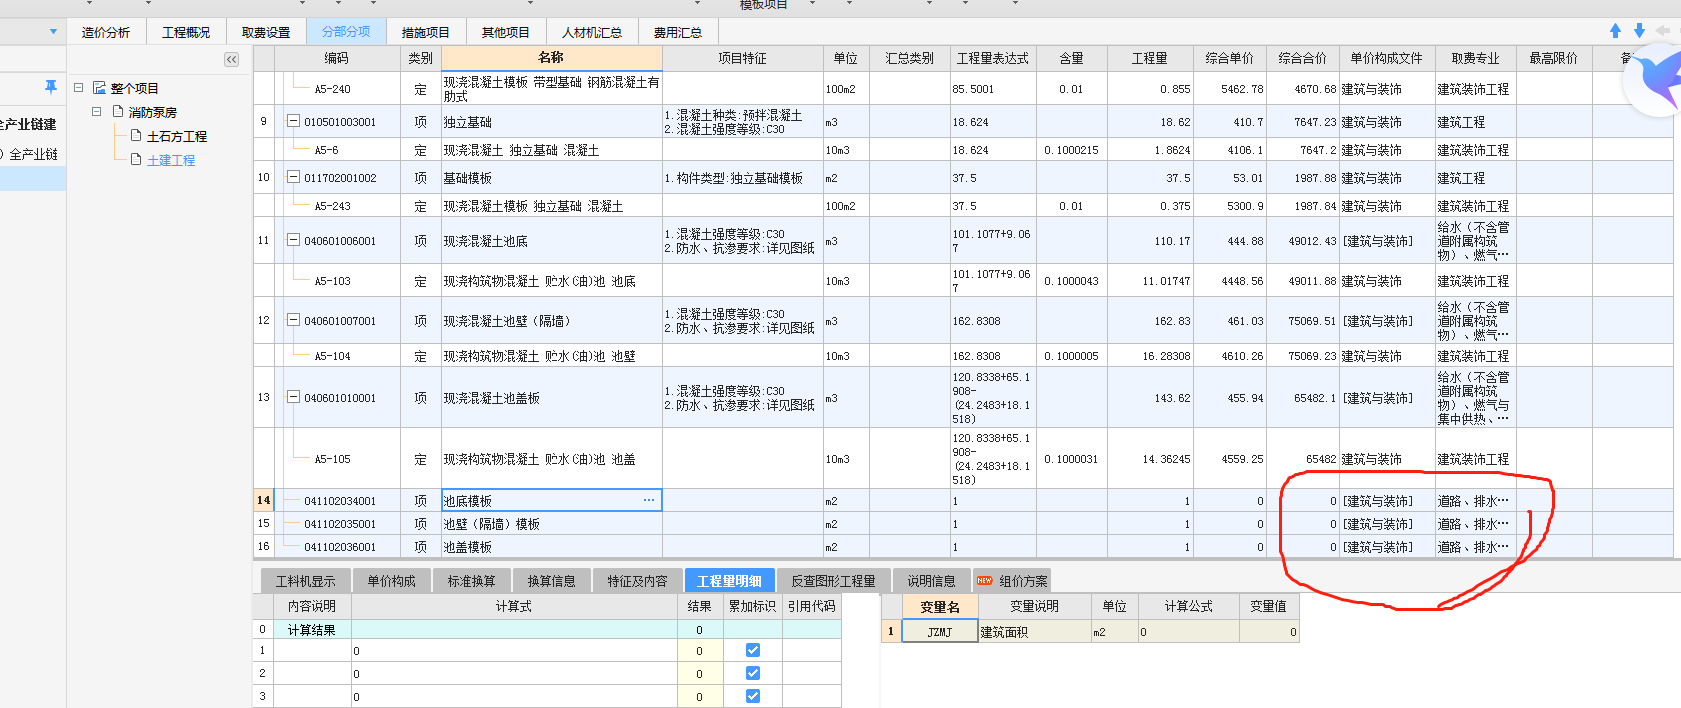
Task: Switch to 单价构成 bottom tab
Action: 391,581
